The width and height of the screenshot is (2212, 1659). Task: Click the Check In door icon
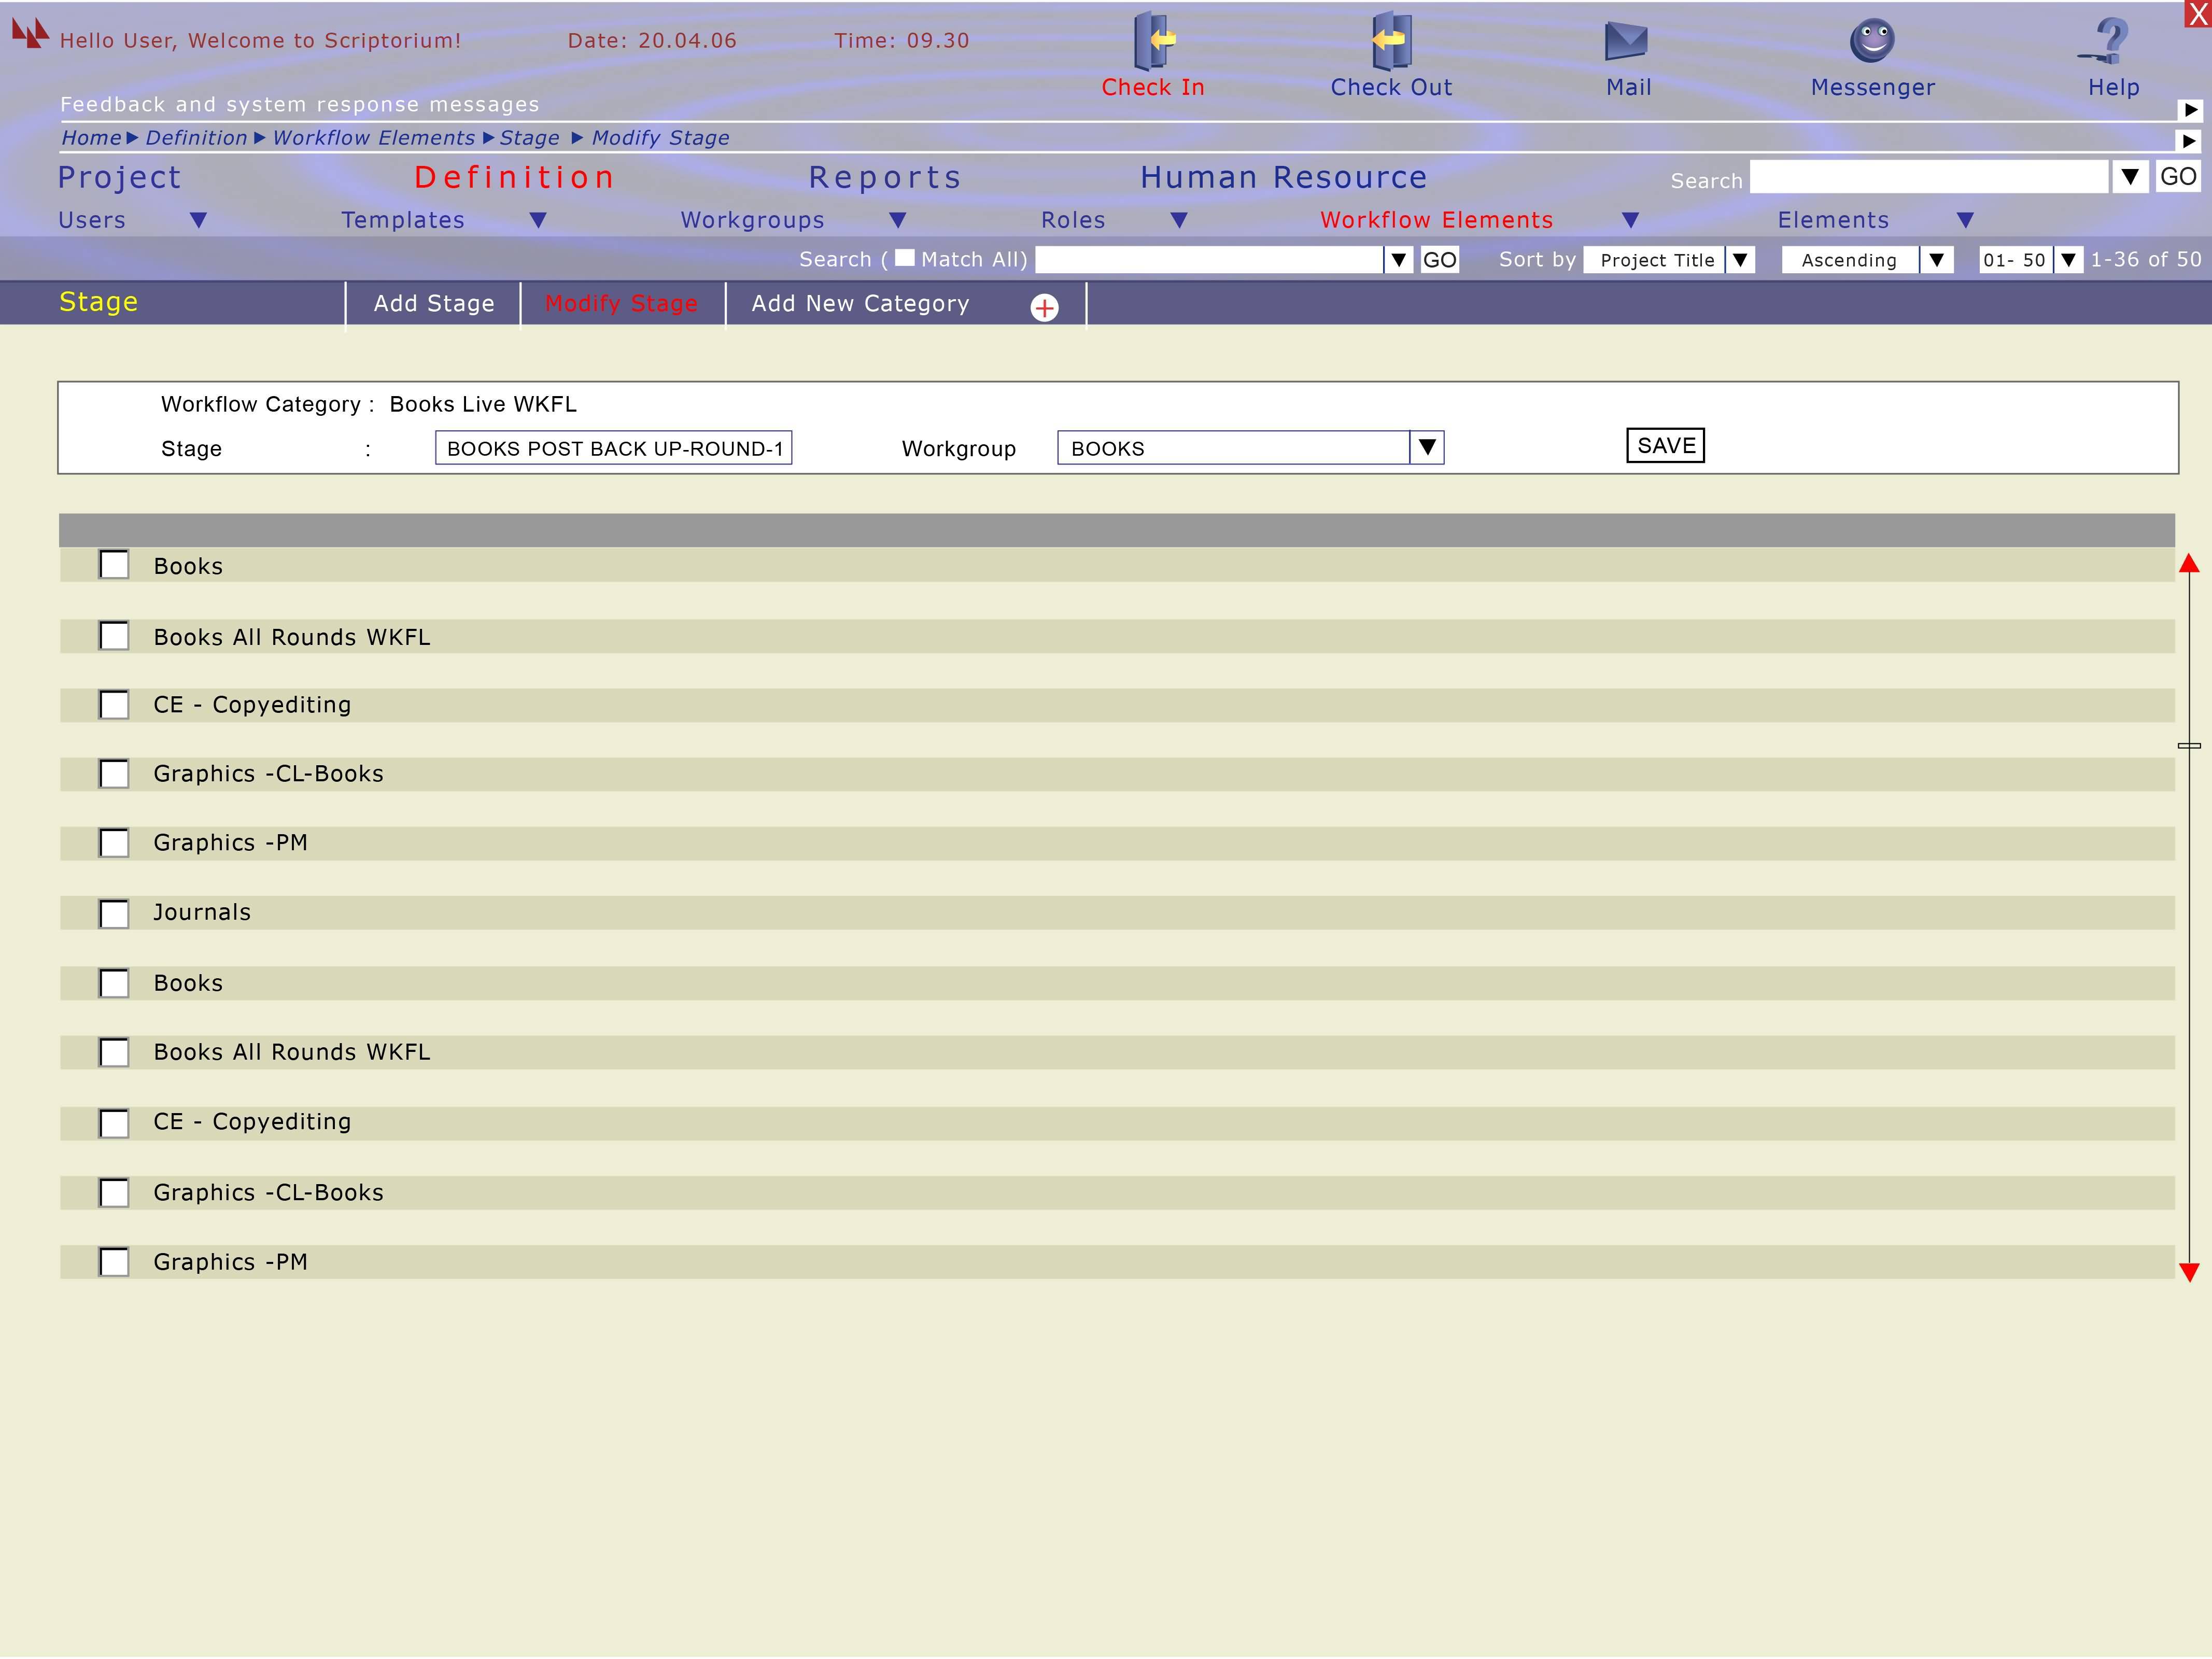tap(1153, 41)
